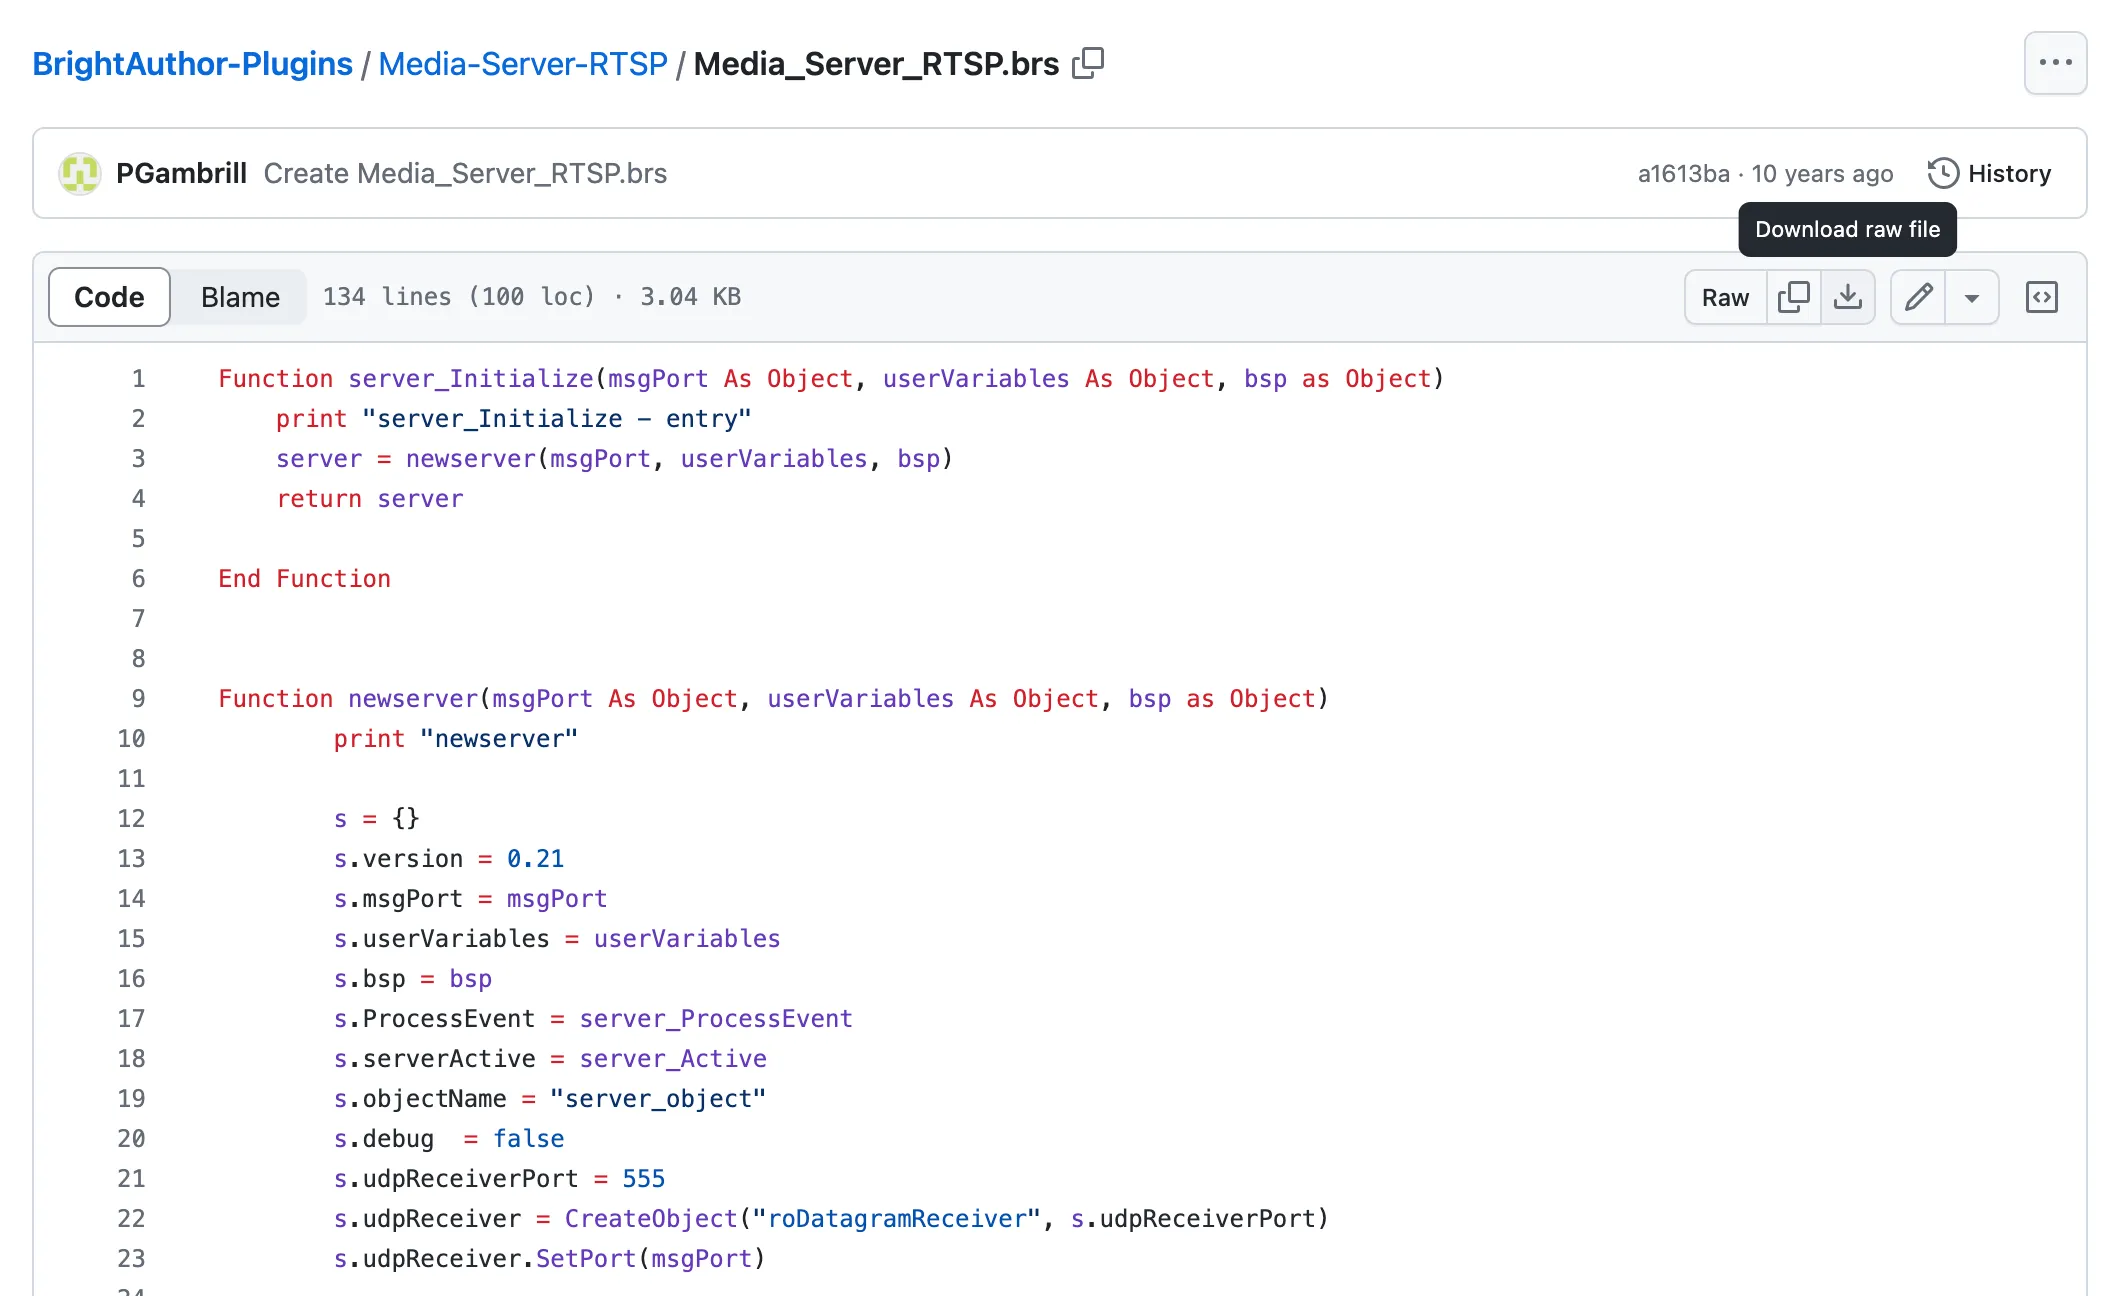Click "roDatagramReceiver" string
The image size is (2115, 1296).
(896, 1219)
